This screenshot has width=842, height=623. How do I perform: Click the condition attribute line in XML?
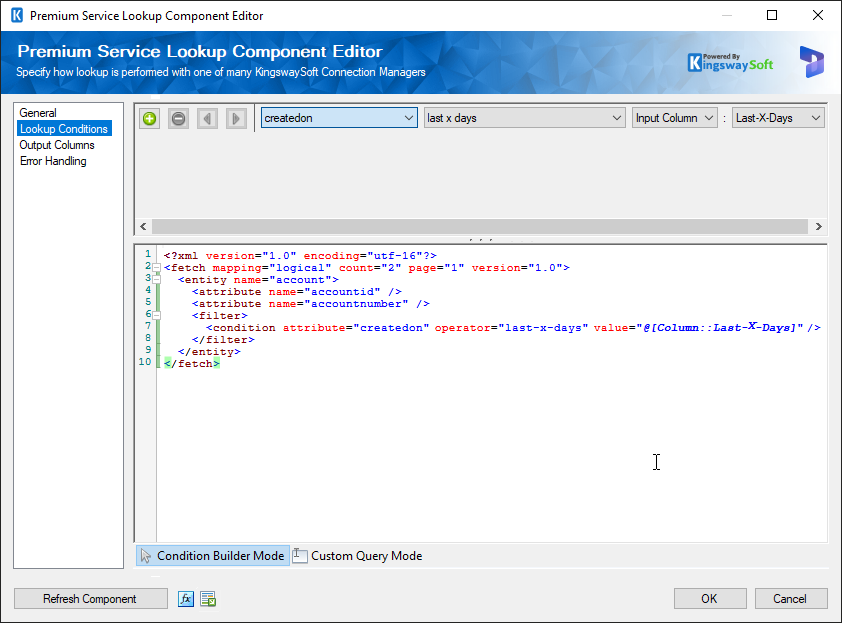(513, 328)
